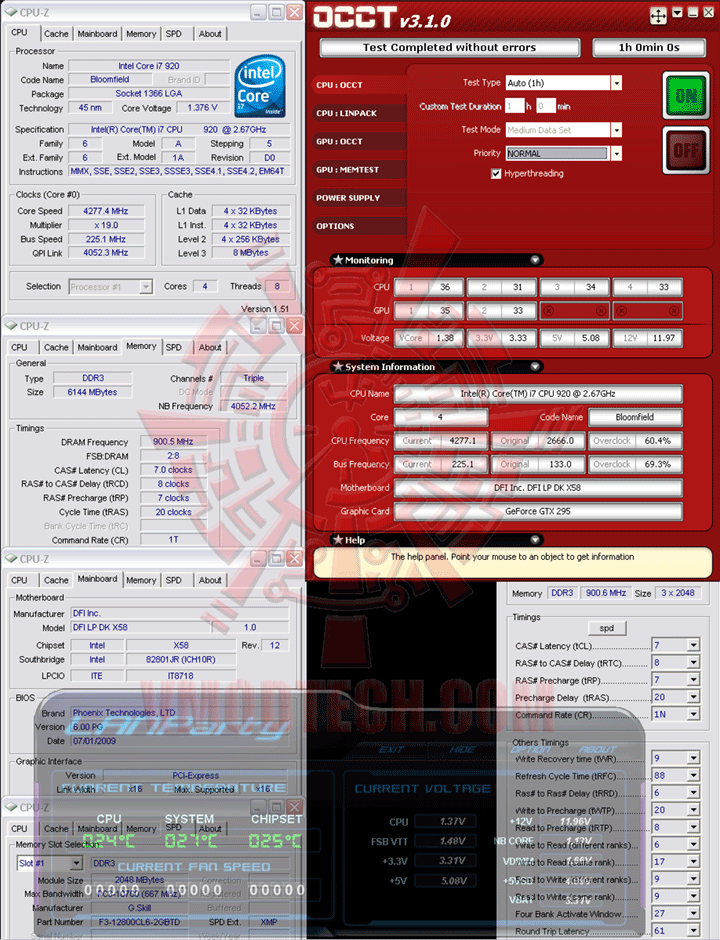
Task: Open the RAS# to CAS# Delay dropdown
Action: click(693, 662)
